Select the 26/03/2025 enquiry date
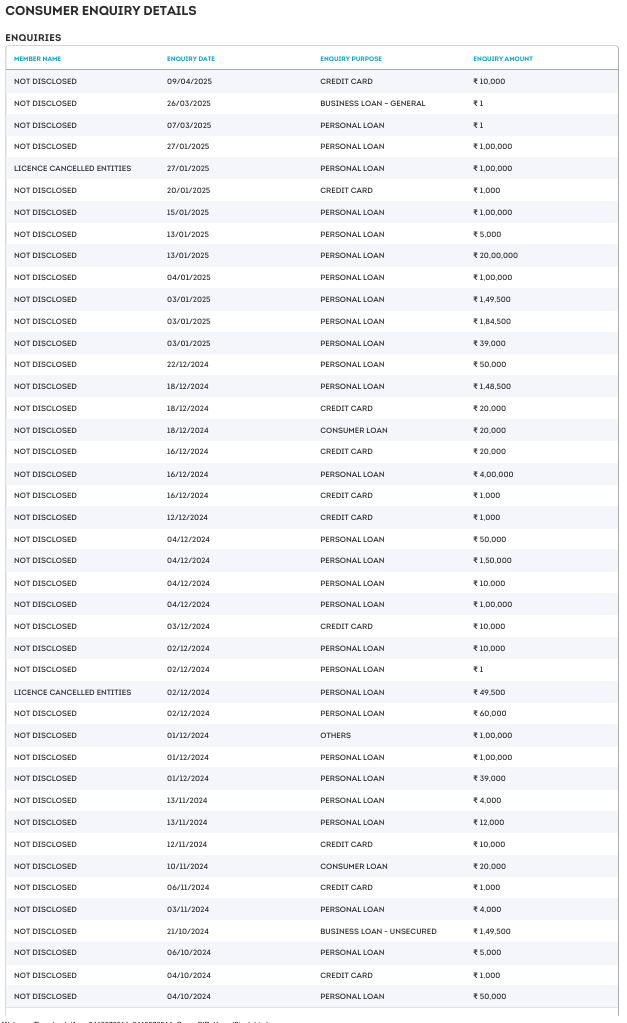 click(190, 103)
